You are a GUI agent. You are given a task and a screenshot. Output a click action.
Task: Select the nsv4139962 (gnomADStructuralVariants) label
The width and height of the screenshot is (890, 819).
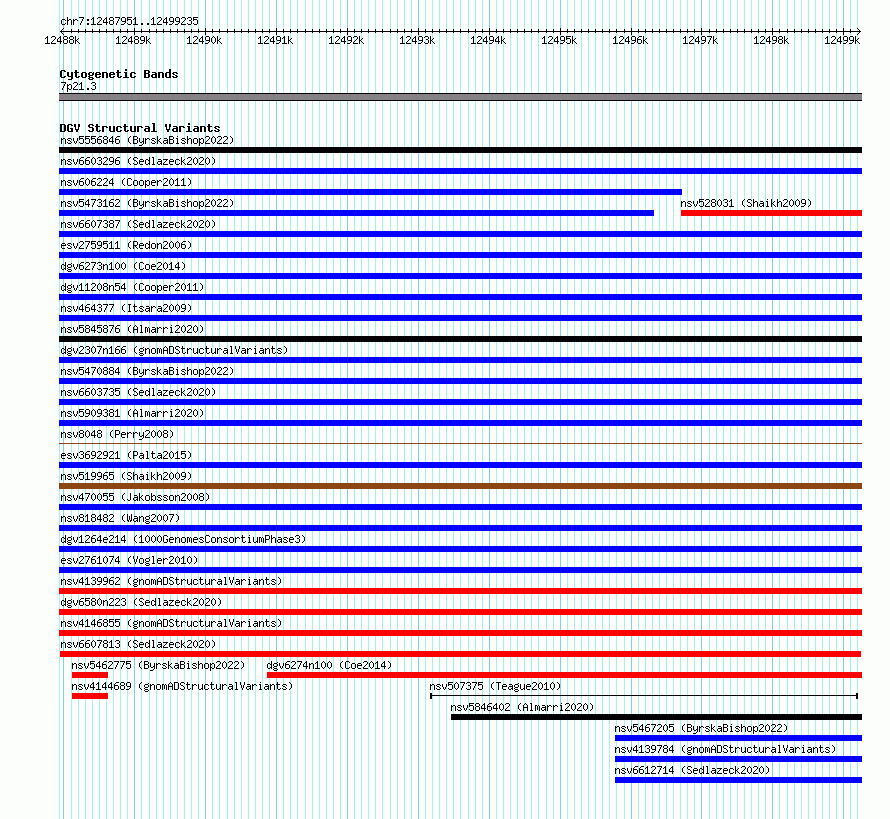coord(171,581)
